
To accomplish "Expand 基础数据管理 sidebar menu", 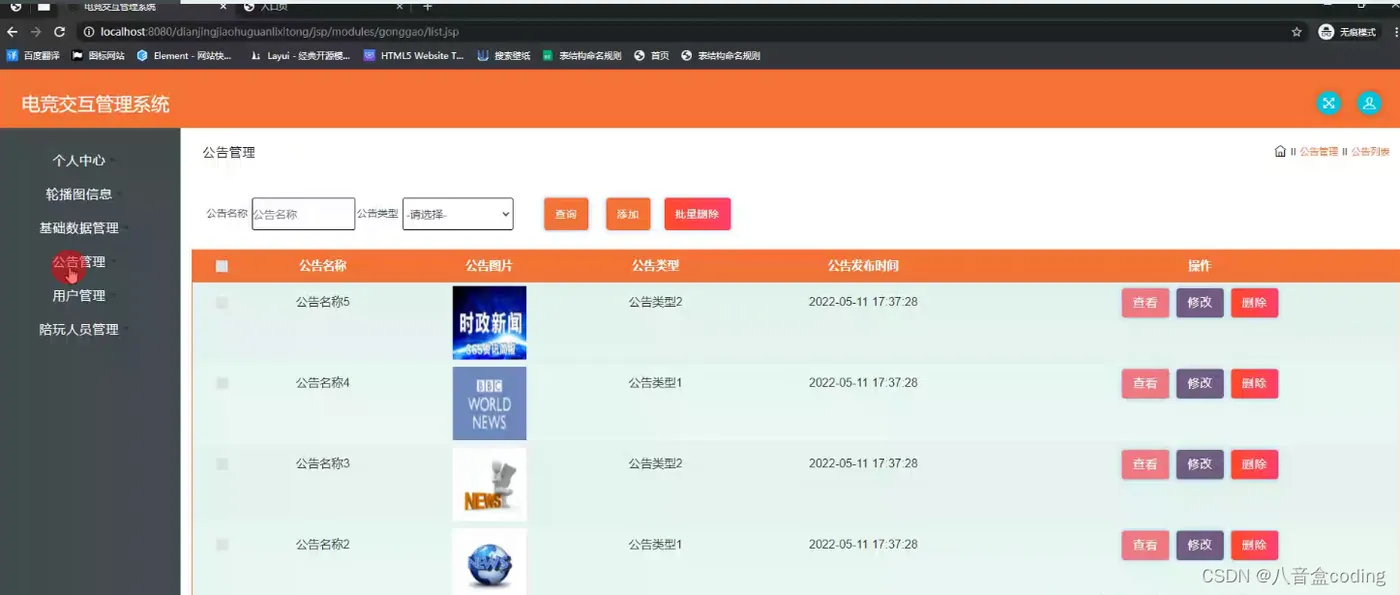I will [x=79, y=228].
